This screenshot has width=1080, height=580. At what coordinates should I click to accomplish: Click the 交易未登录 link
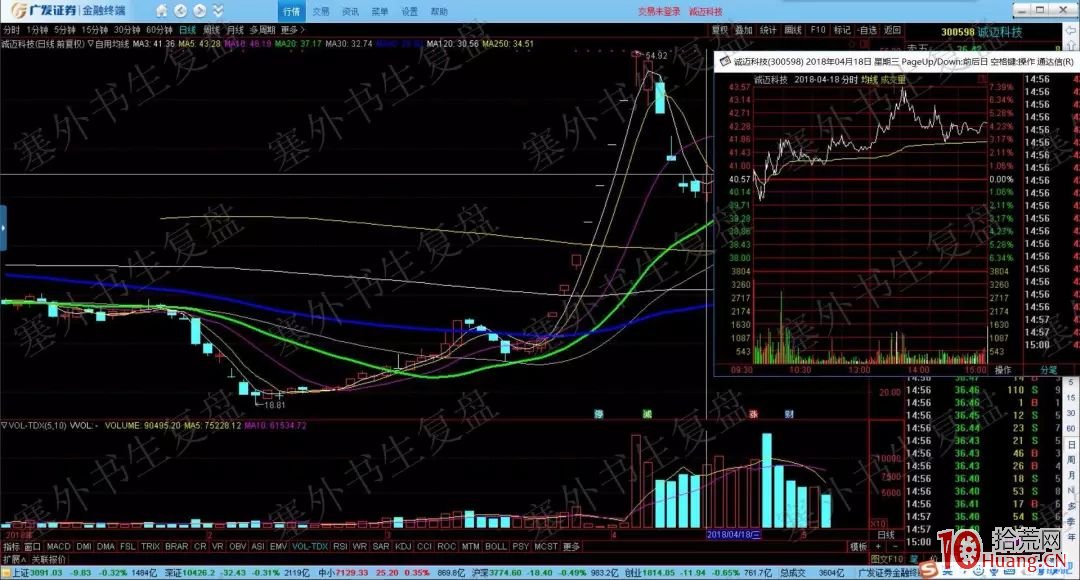(658, 12)
